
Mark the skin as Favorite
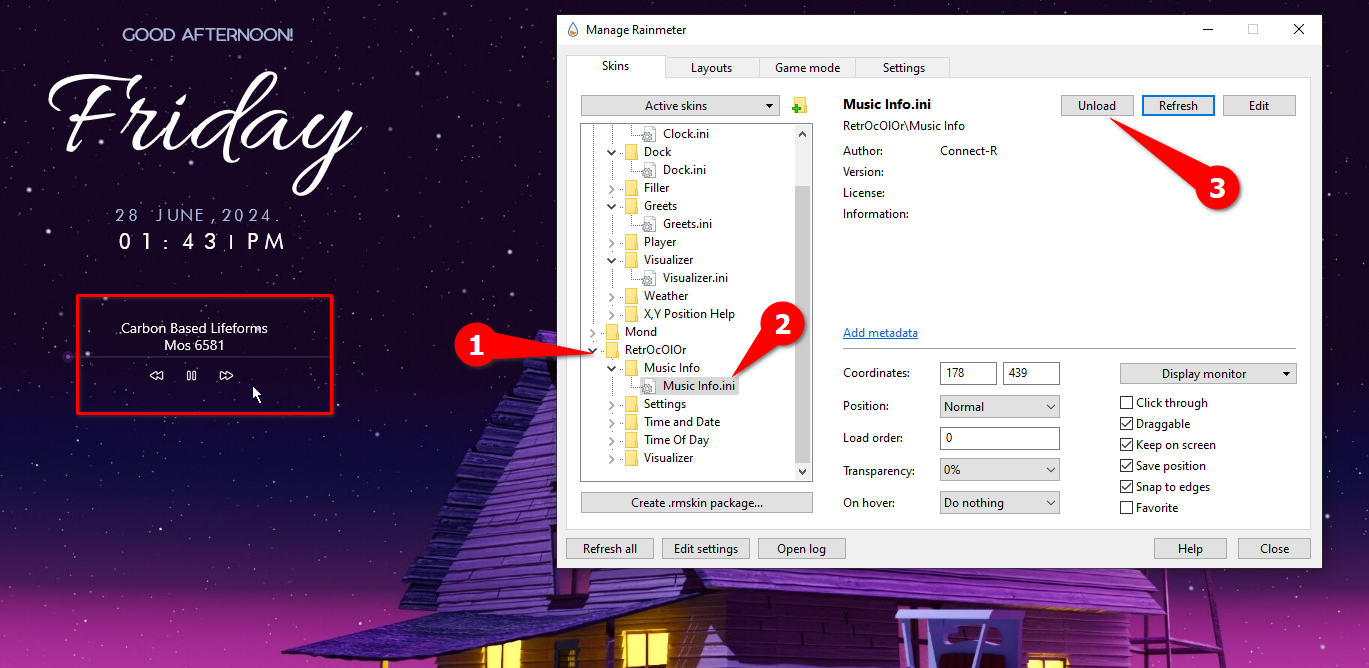coord(1127,507)
